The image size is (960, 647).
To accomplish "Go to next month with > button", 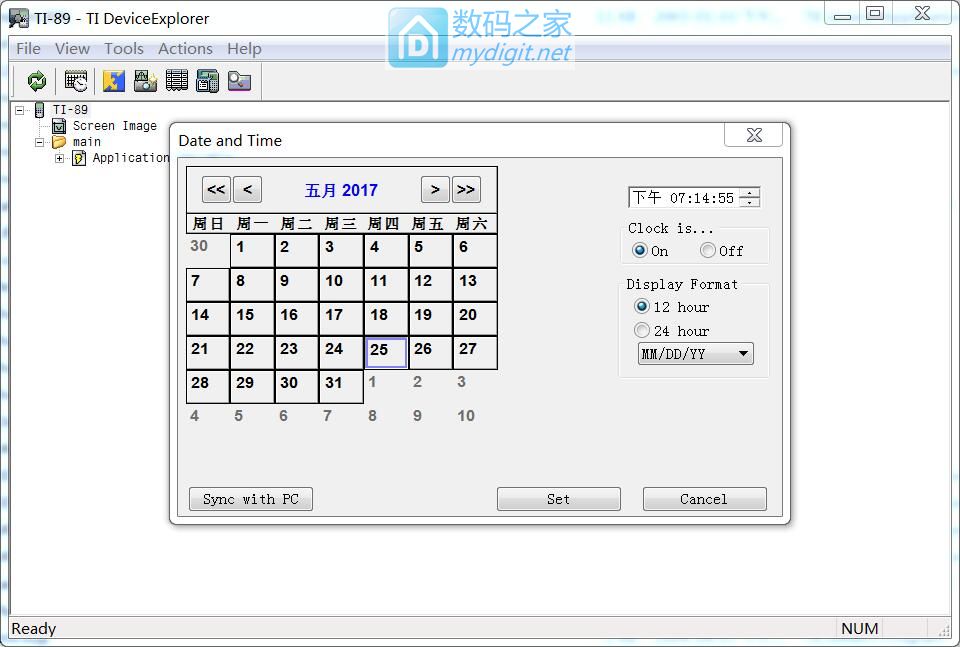I will [435, 190].
